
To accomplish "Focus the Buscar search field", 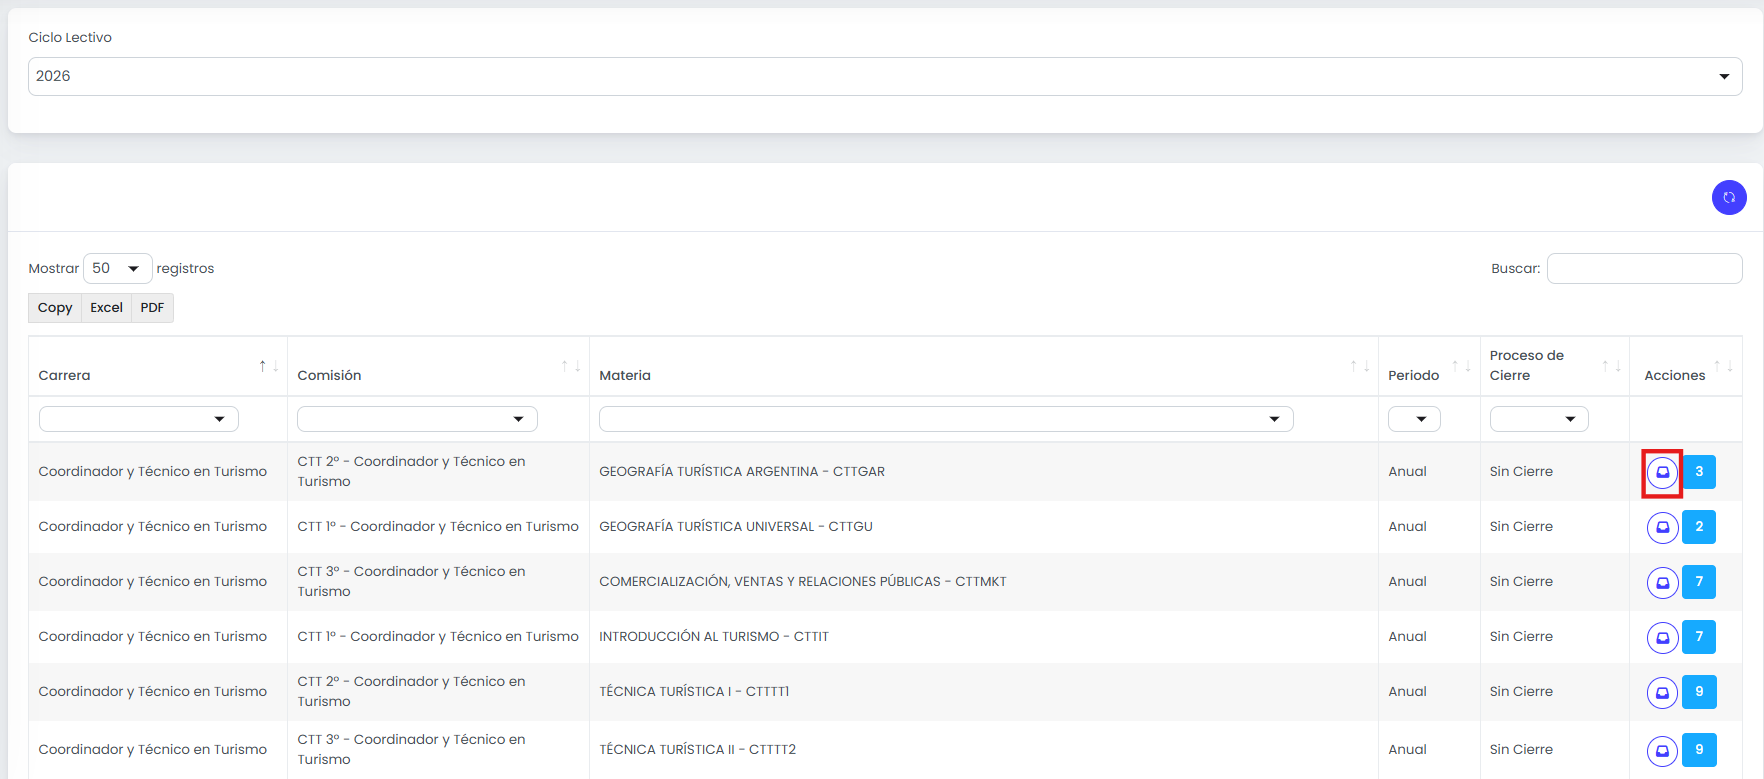I will [1644, 268].
